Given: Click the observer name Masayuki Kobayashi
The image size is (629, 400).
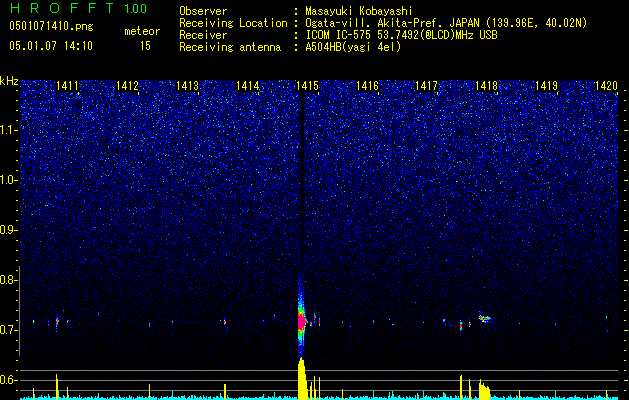Looking at the screenshot, I should click(359, 11).
